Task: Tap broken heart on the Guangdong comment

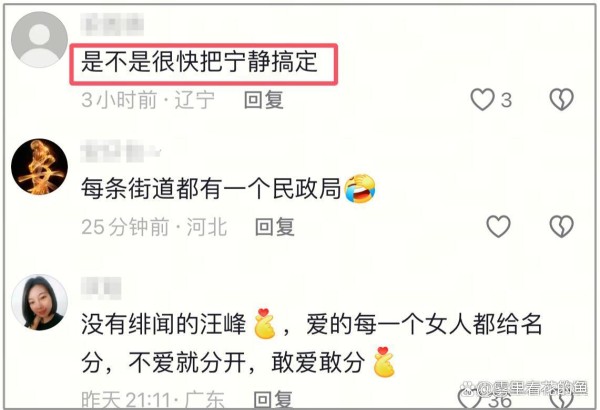Action: [561, 401]
